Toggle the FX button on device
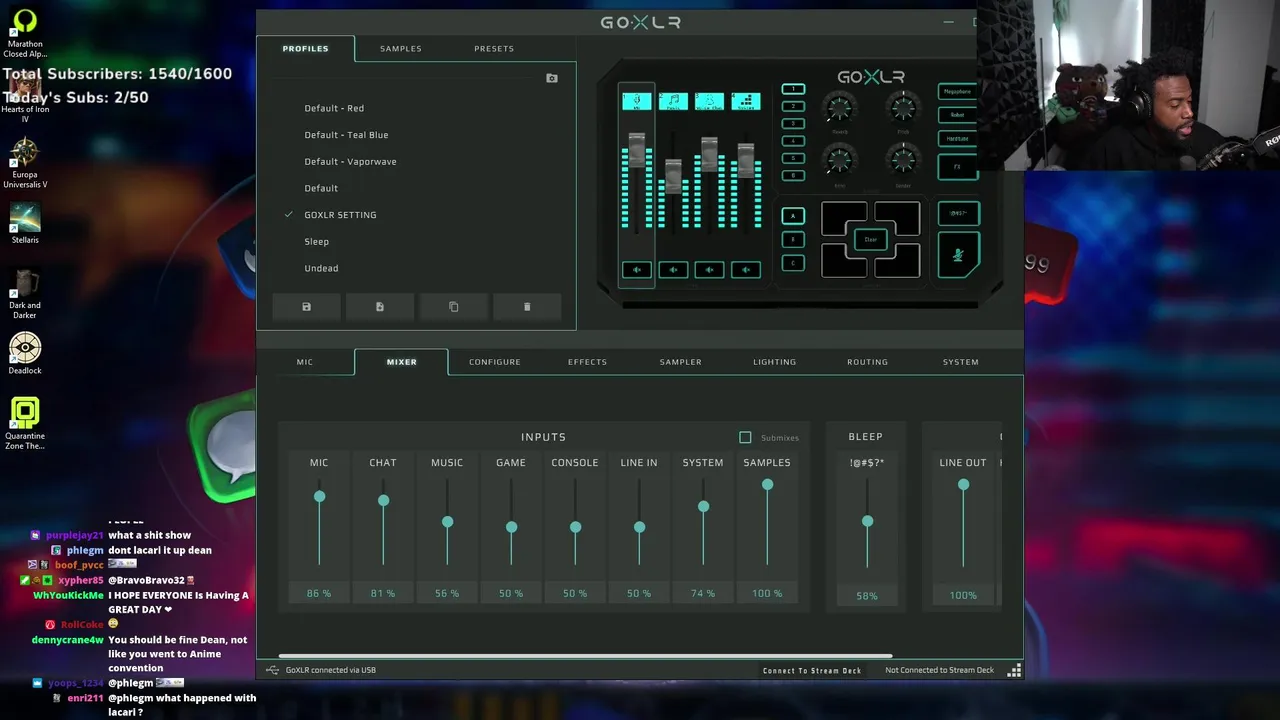 click(957, 166)
